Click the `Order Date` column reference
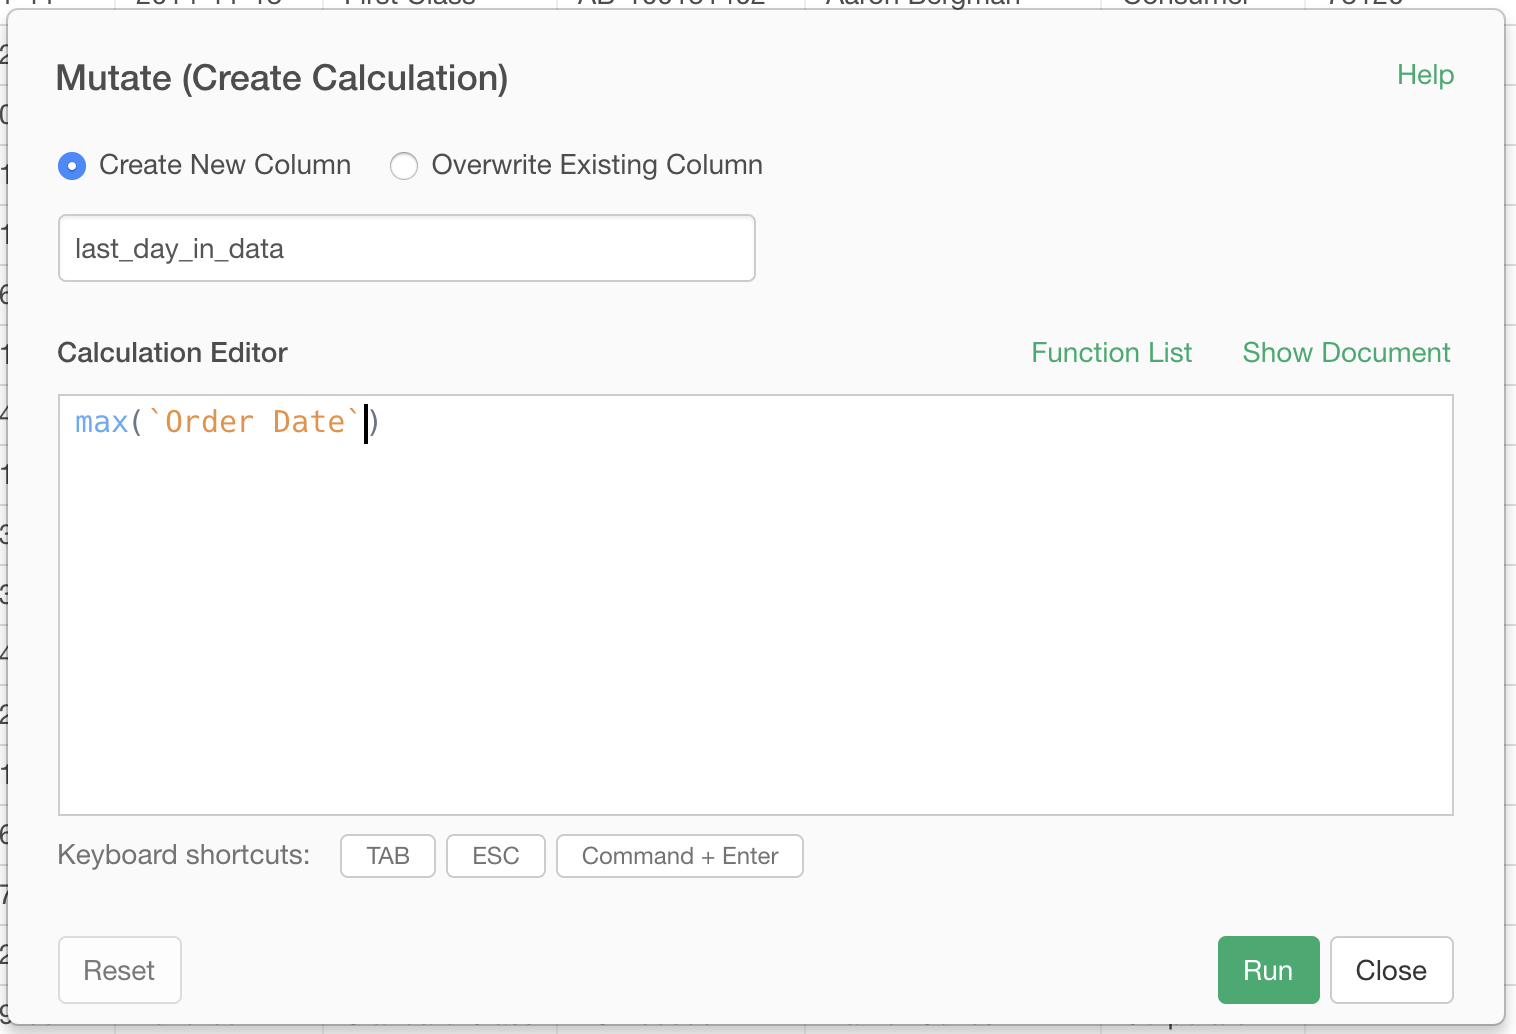Screen dimensions: 1516x1034 click(254, 422)
